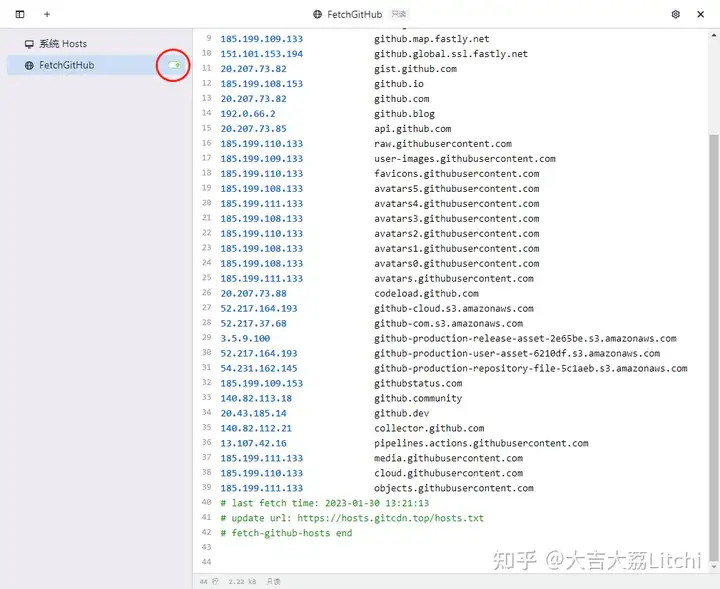Image resolution: width=720 pixels, height=589 pixels.
Task: Click IP 192.0.66.2
Action: [248, 113]
